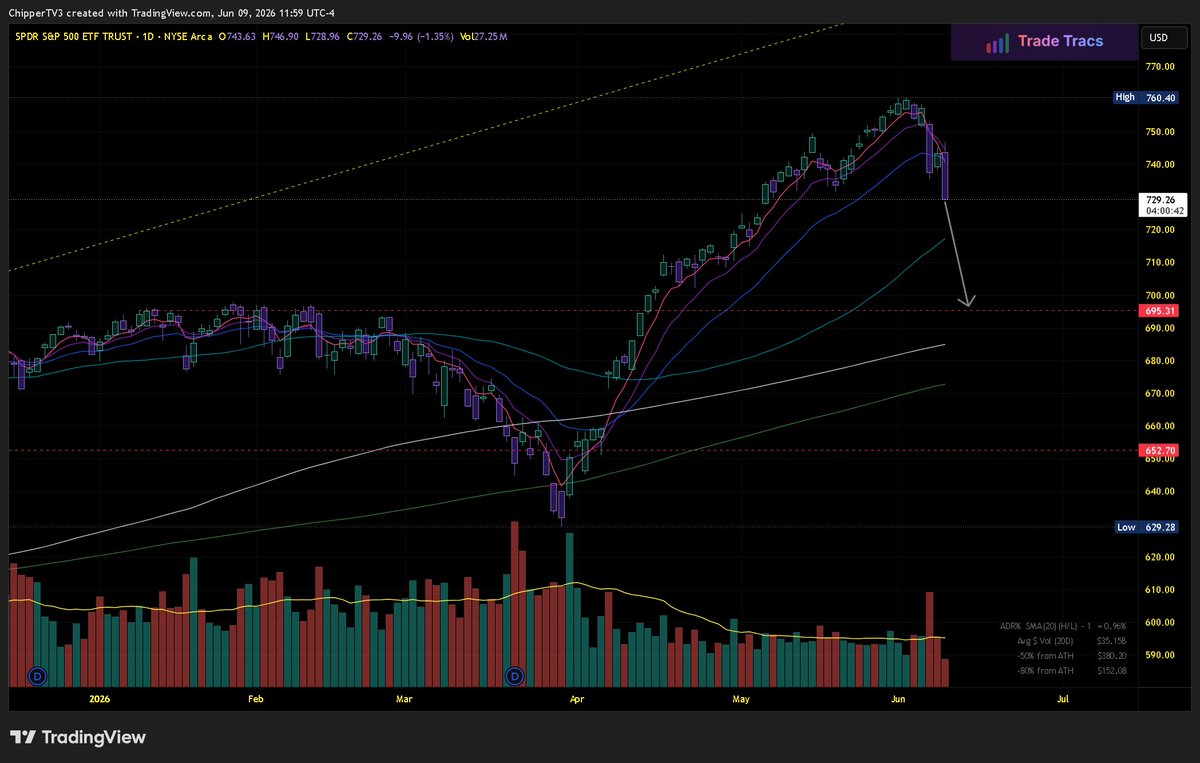The image size is (1200, 763).
Task: Click 670.00 on the price axis
Action: point(1159,394)
